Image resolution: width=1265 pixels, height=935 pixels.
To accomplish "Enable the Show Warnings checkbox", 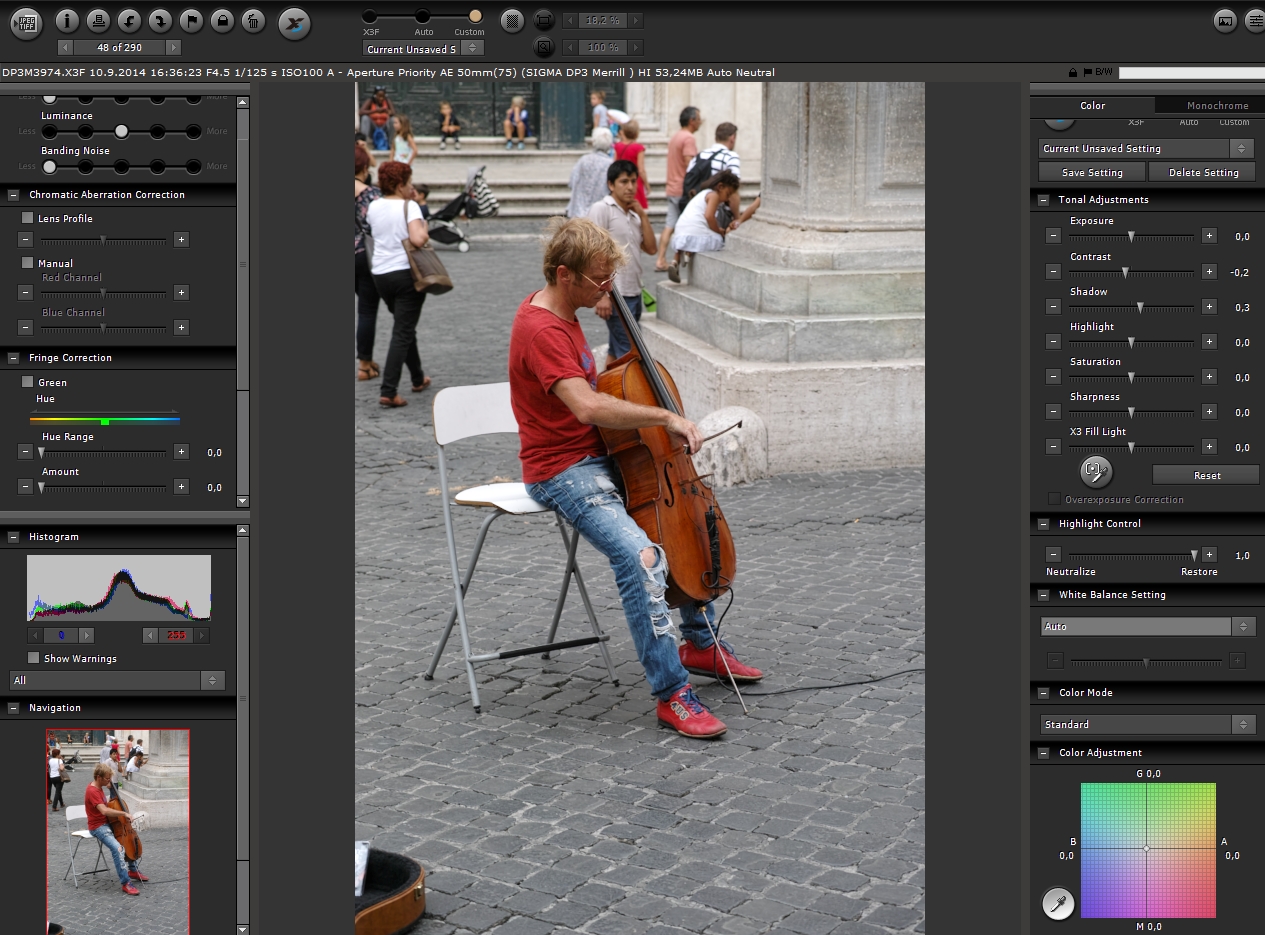I will [34, 658].
